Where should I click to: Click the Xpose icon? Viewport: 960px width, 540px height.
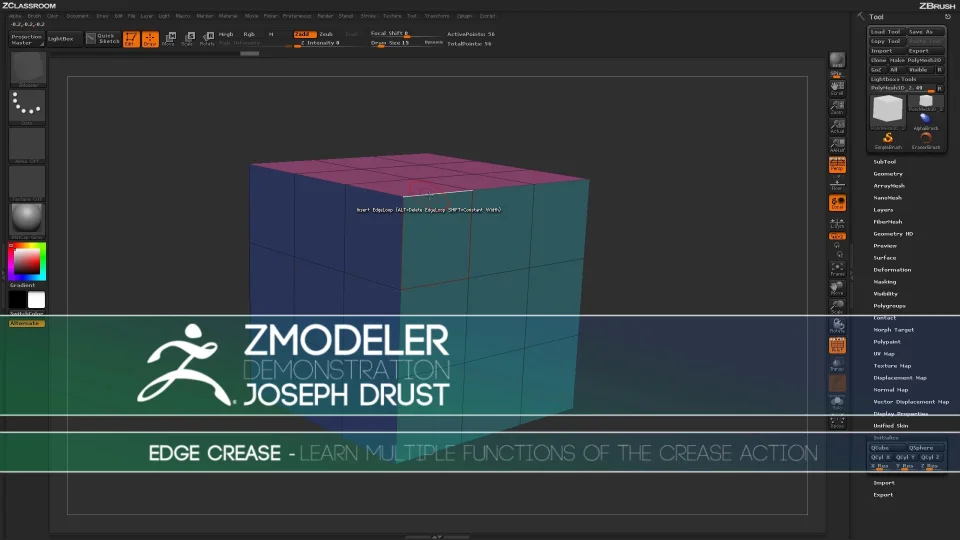(x=837, y=422)
